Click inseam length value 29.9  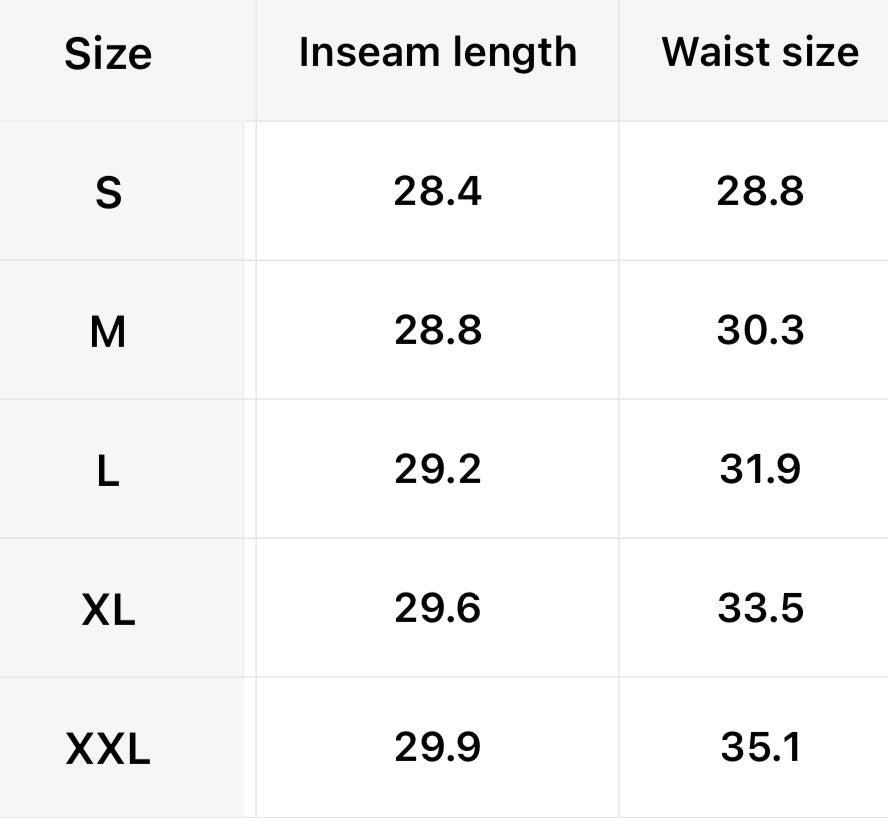(437, 747)
